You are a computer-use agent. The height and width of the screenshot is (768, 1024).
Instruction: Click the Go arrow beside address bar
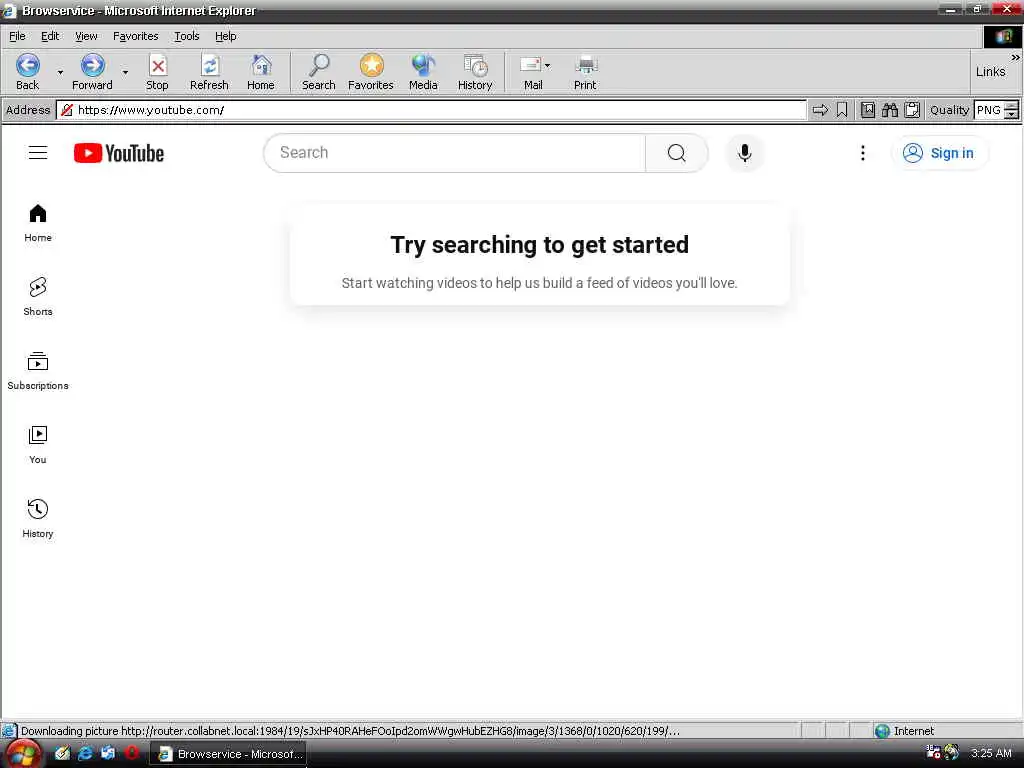tap(820, 110)
